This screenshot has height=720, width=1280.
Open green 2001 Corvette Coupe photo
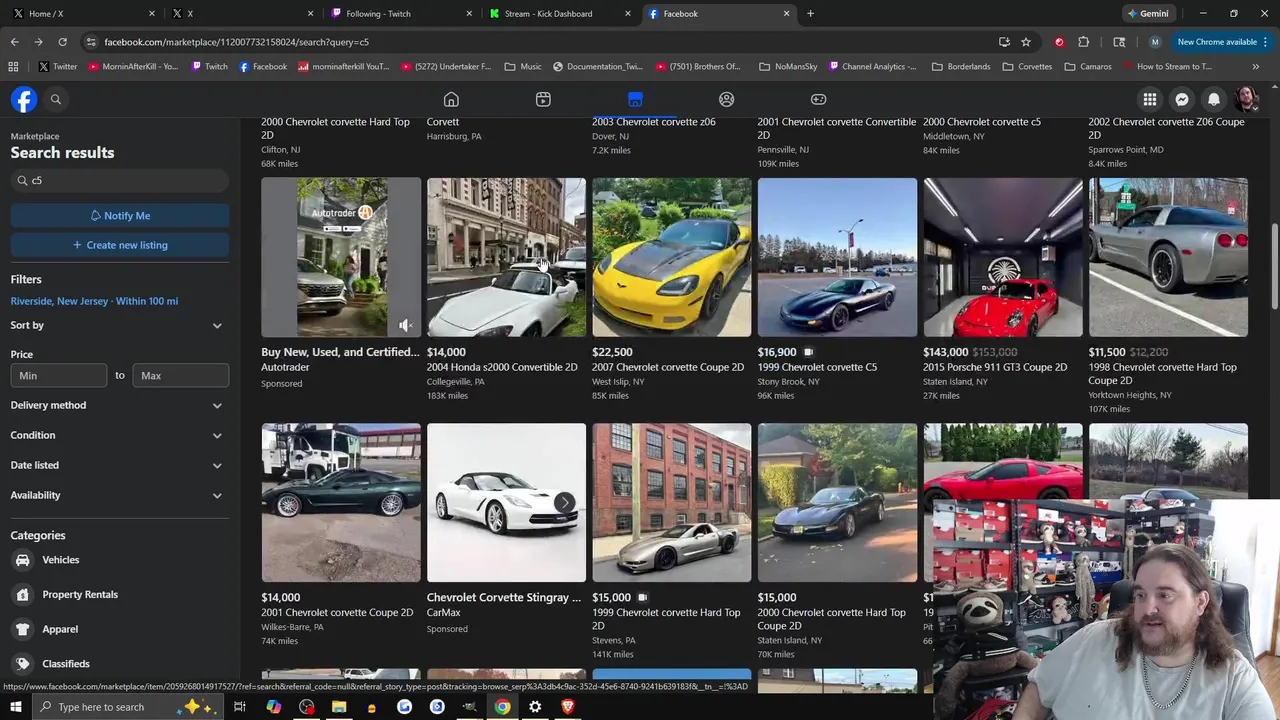coord(341,503)
